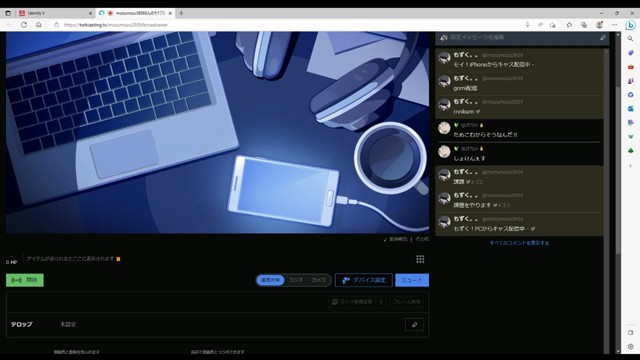Screen dimensions: 640x360
Task: Open the sidebar green tree icon
Action: point(631,151)
